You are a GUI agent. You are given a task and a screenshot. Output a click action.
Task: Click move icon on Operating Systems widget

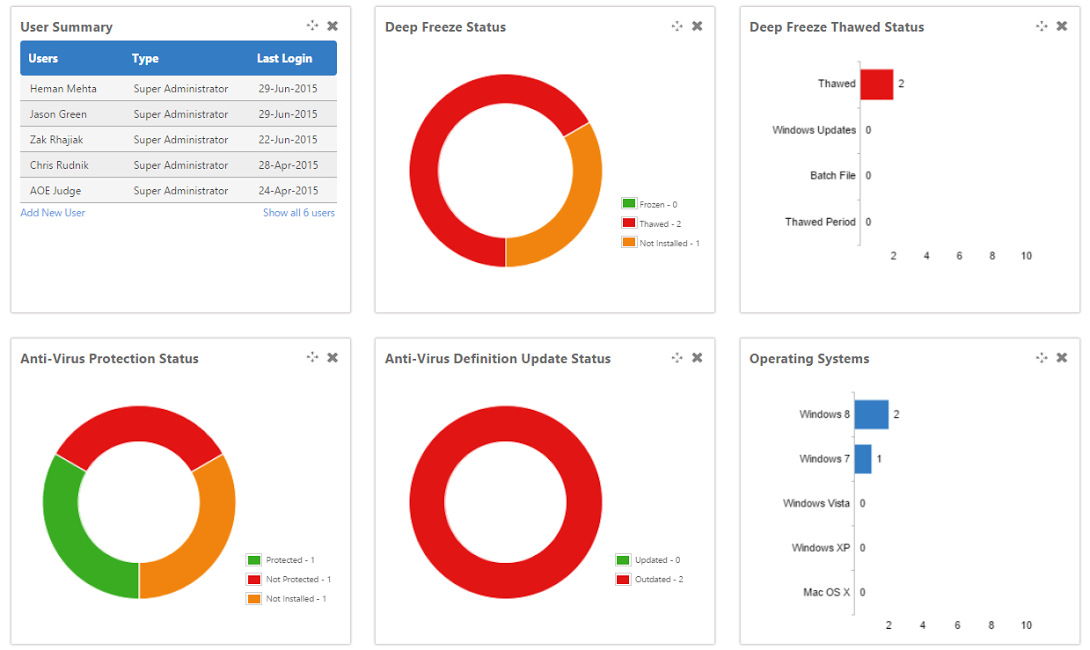1041,357
